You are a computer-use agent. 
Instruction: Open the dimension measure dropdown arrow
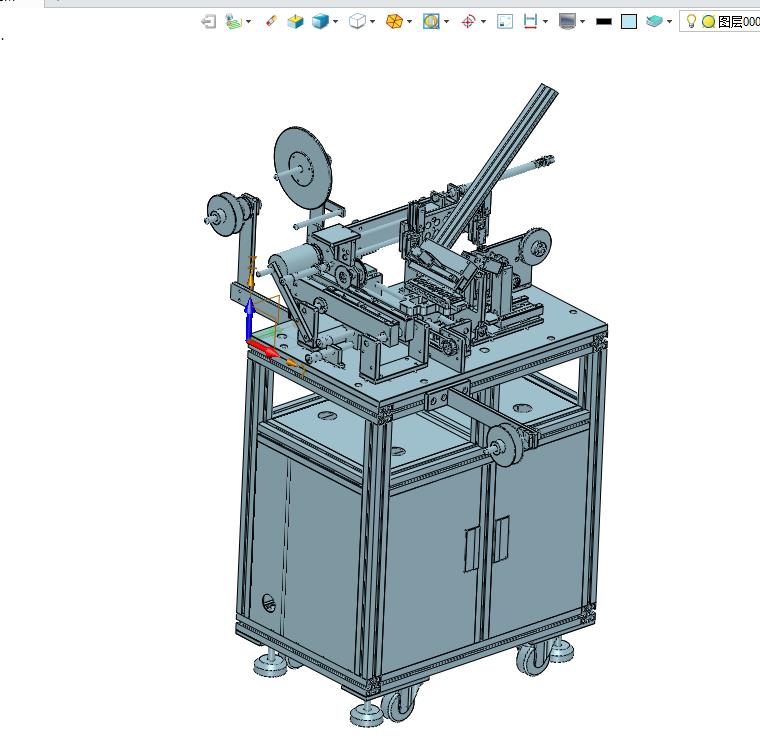tap(546, 22)
